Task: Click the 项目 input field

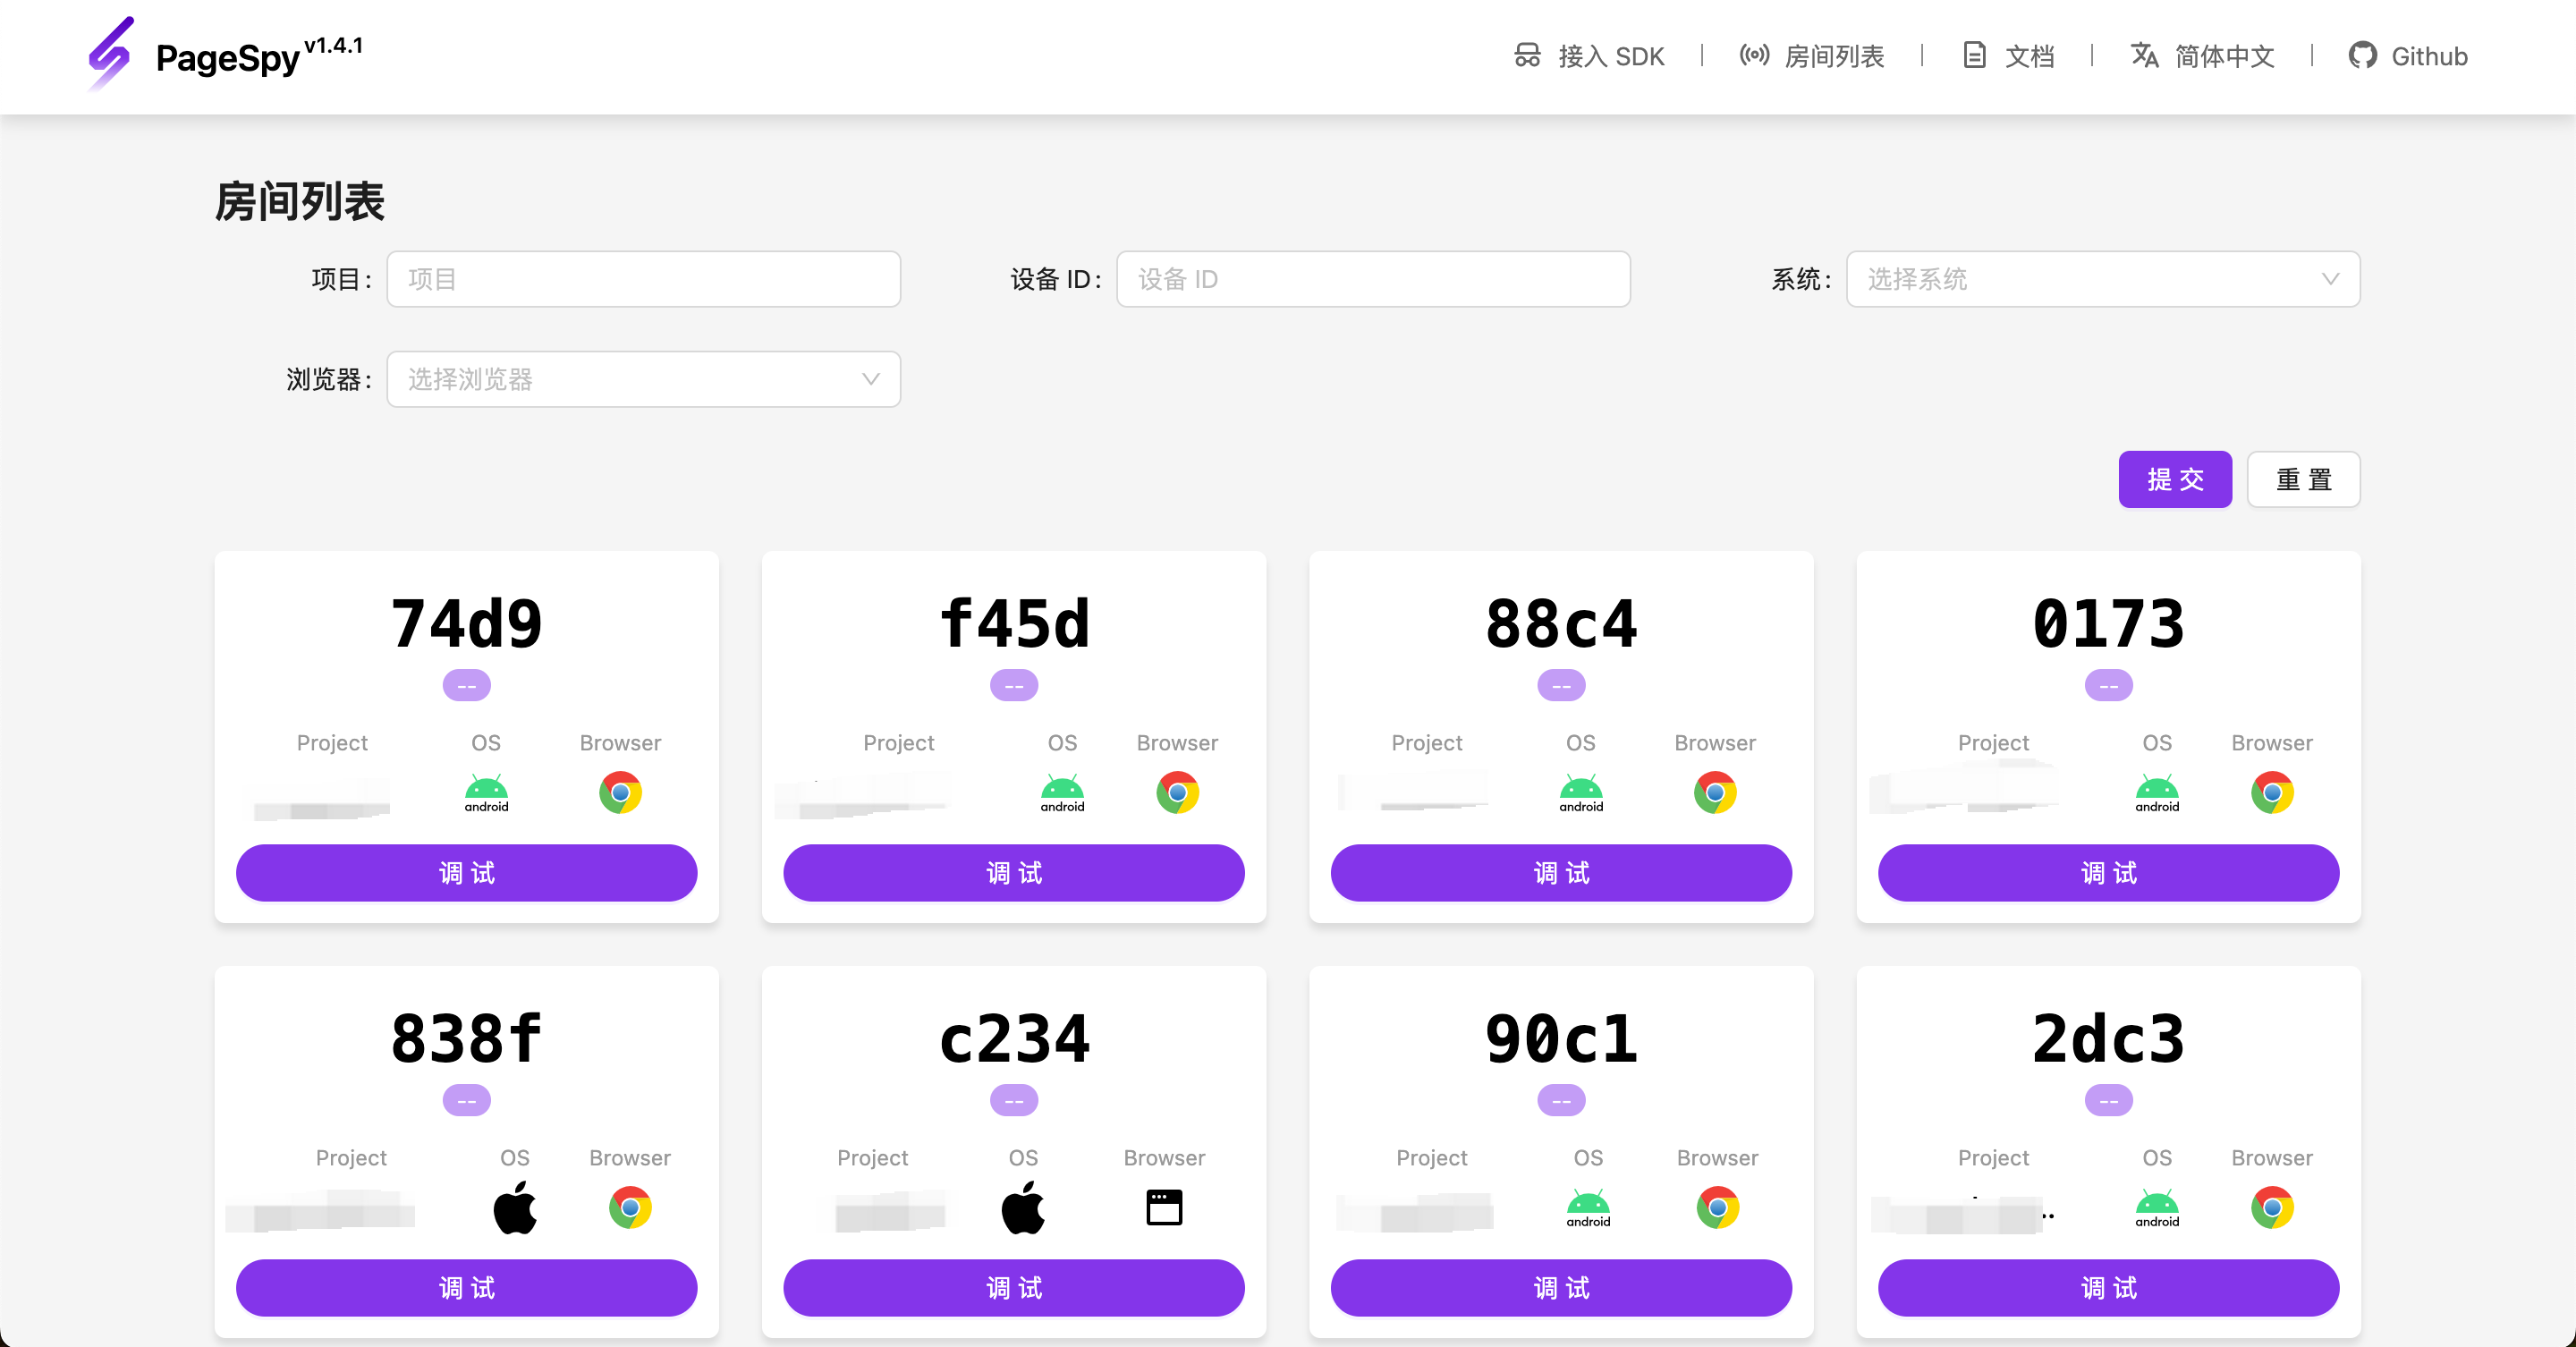Action: pyautogui.click(x=643, y=279)
